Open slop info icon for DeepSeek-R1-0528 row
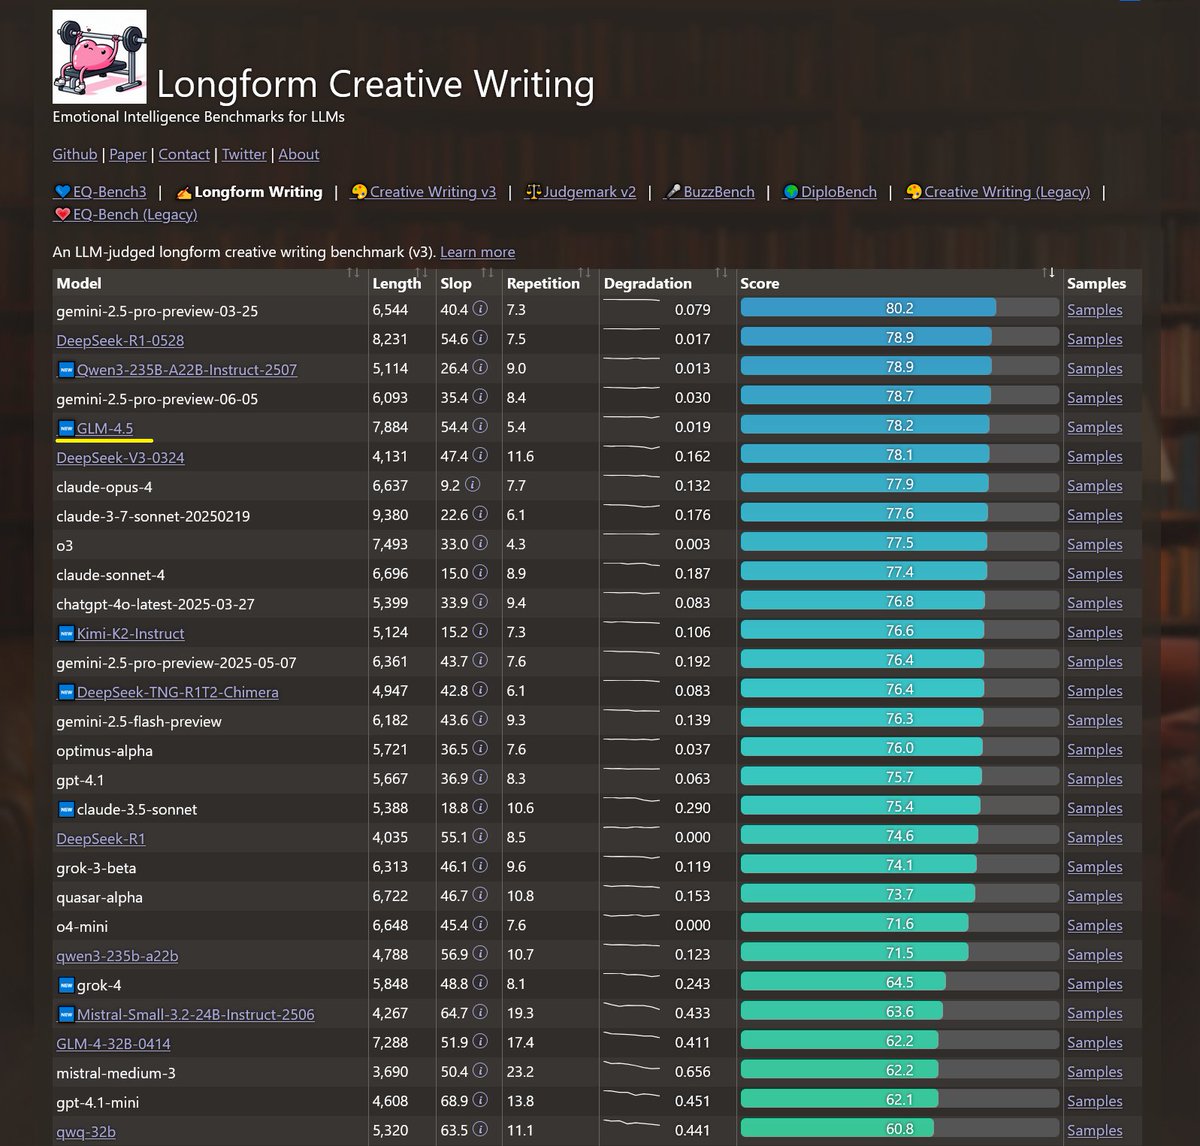 (480, 338)
